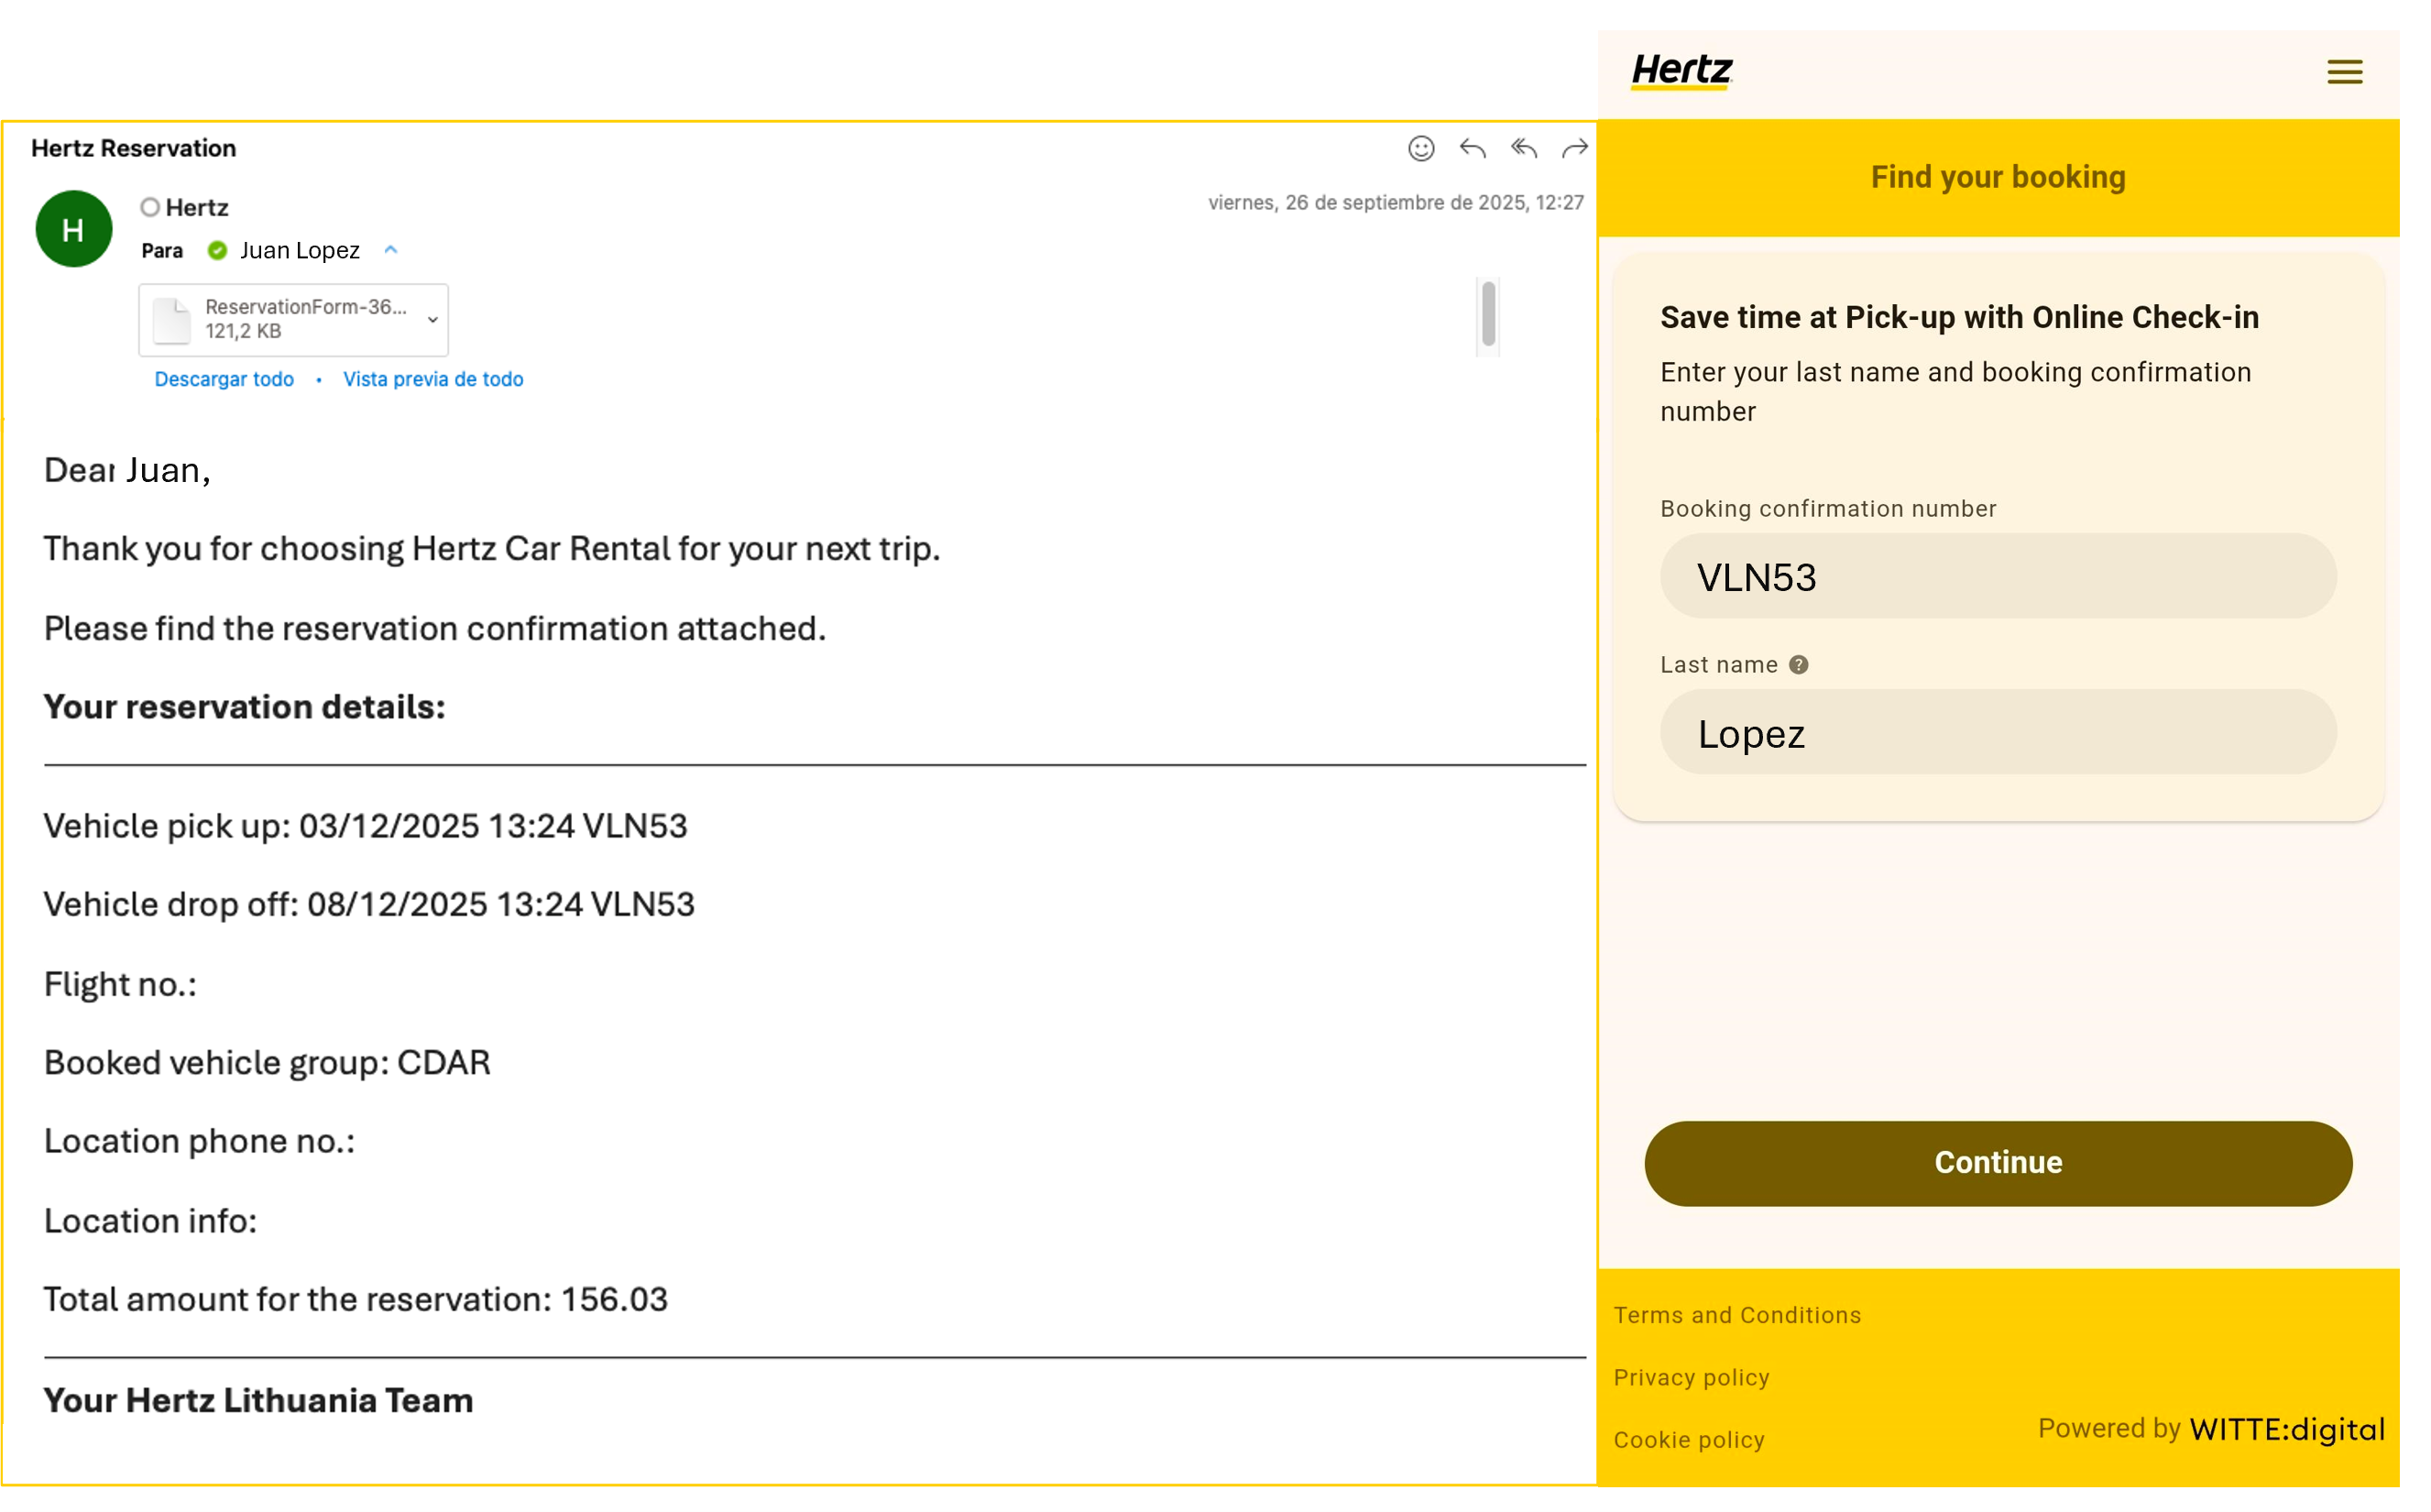Click Descargar todo link
Screen dimensions: 2431x1512
(224, 379)
